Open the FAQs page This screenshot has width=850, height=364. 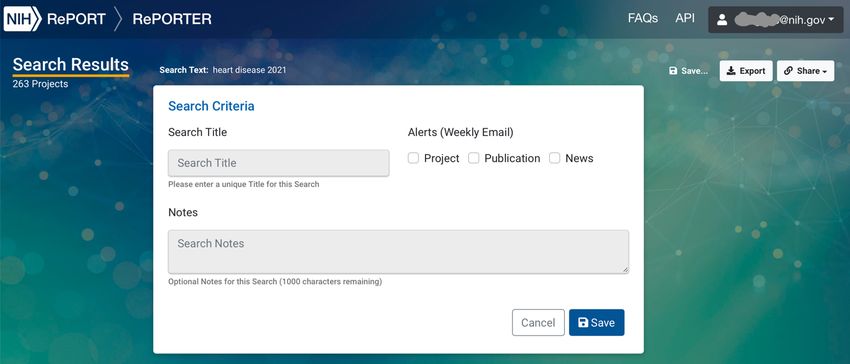(x=643, y=18)
